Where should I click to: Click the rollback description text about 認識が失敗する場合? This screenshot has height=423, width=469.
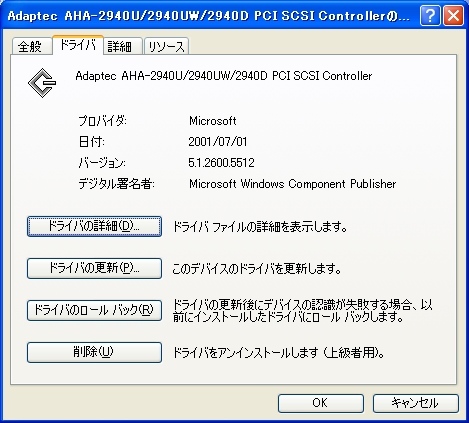tap(303, 311)
